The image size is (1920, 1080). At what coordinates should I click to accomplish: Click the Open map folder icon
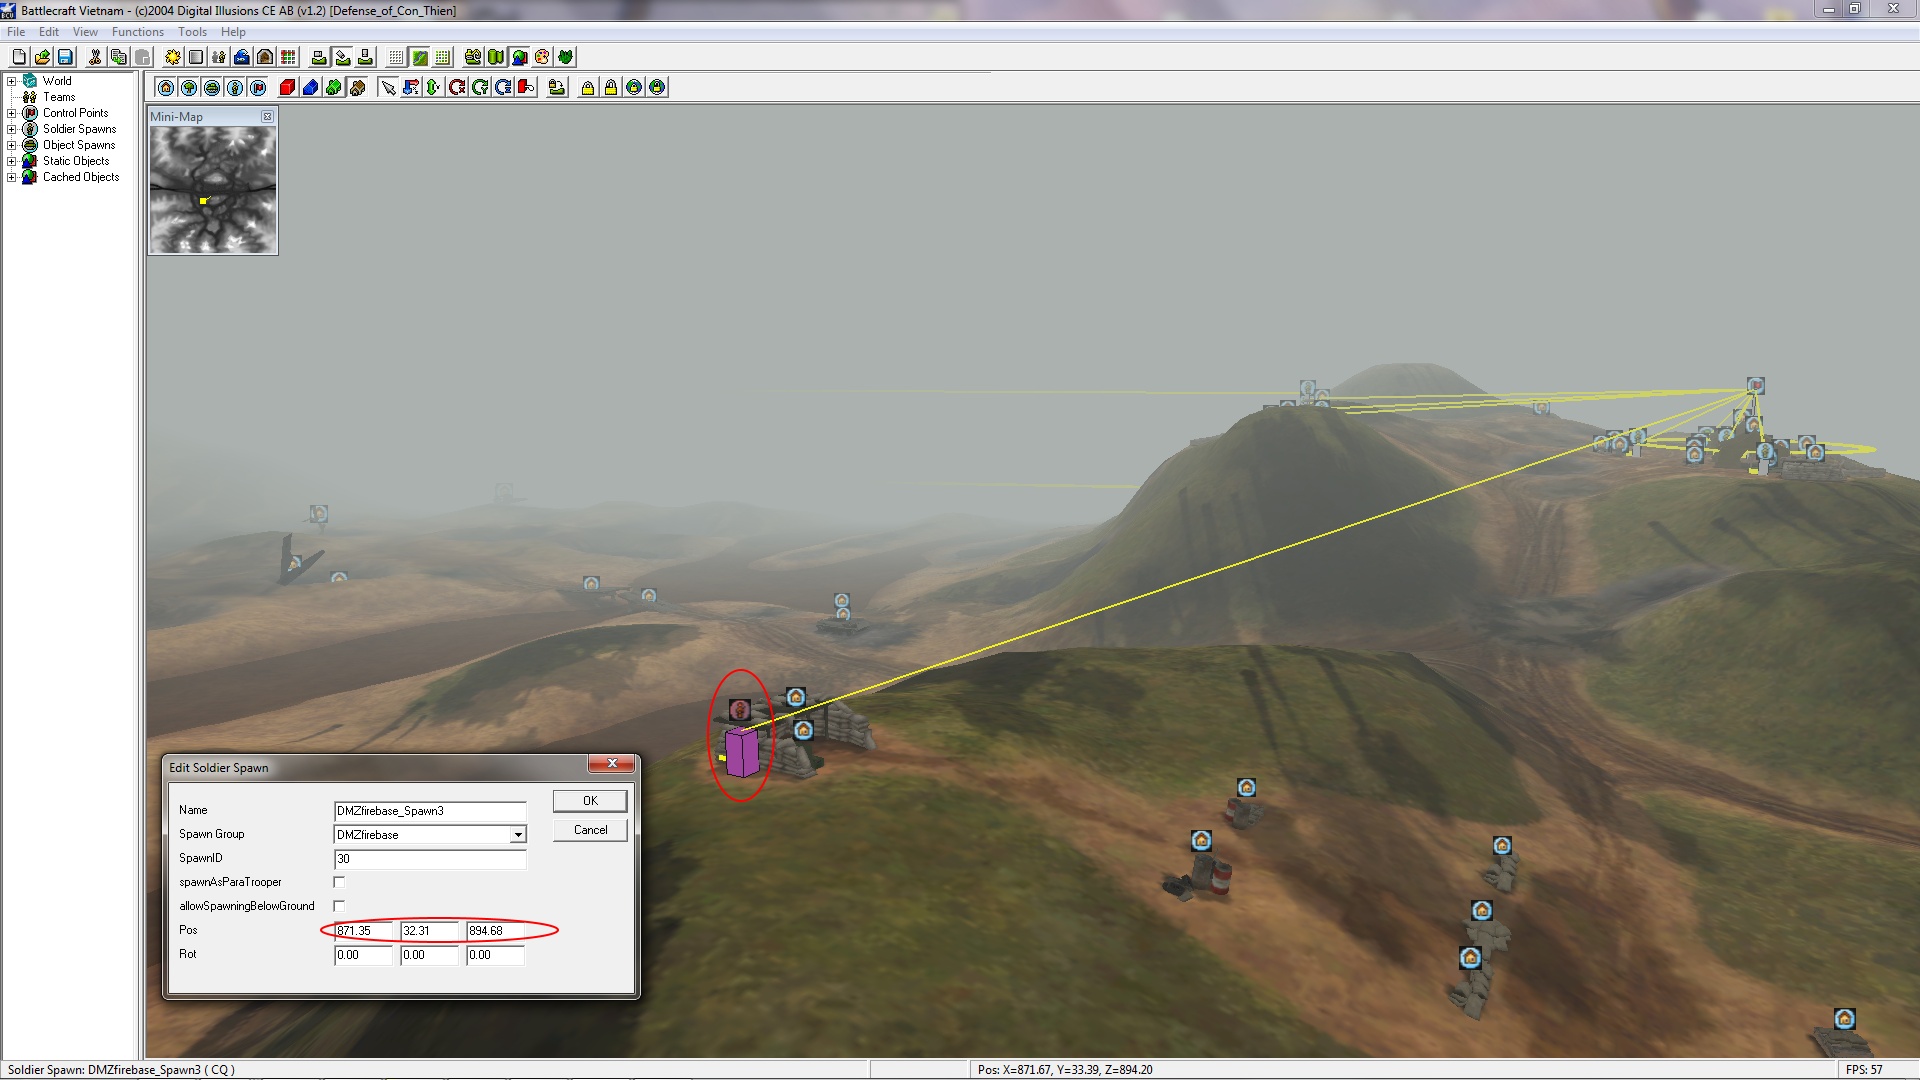click(42, 57)
